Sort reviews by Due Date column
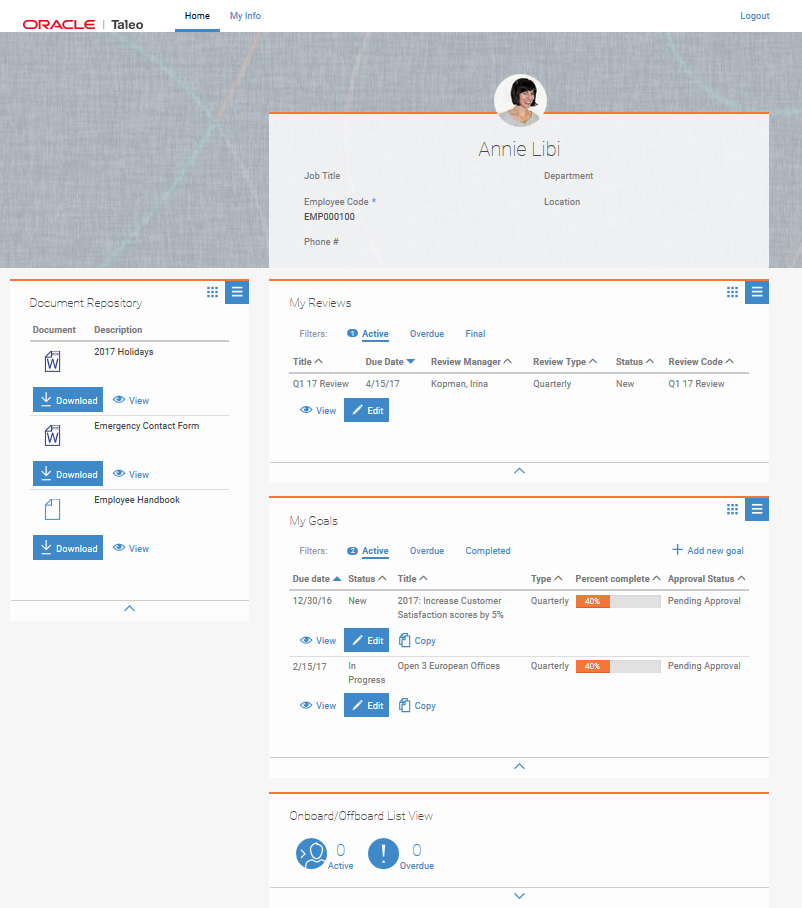 tap(390, 361)
